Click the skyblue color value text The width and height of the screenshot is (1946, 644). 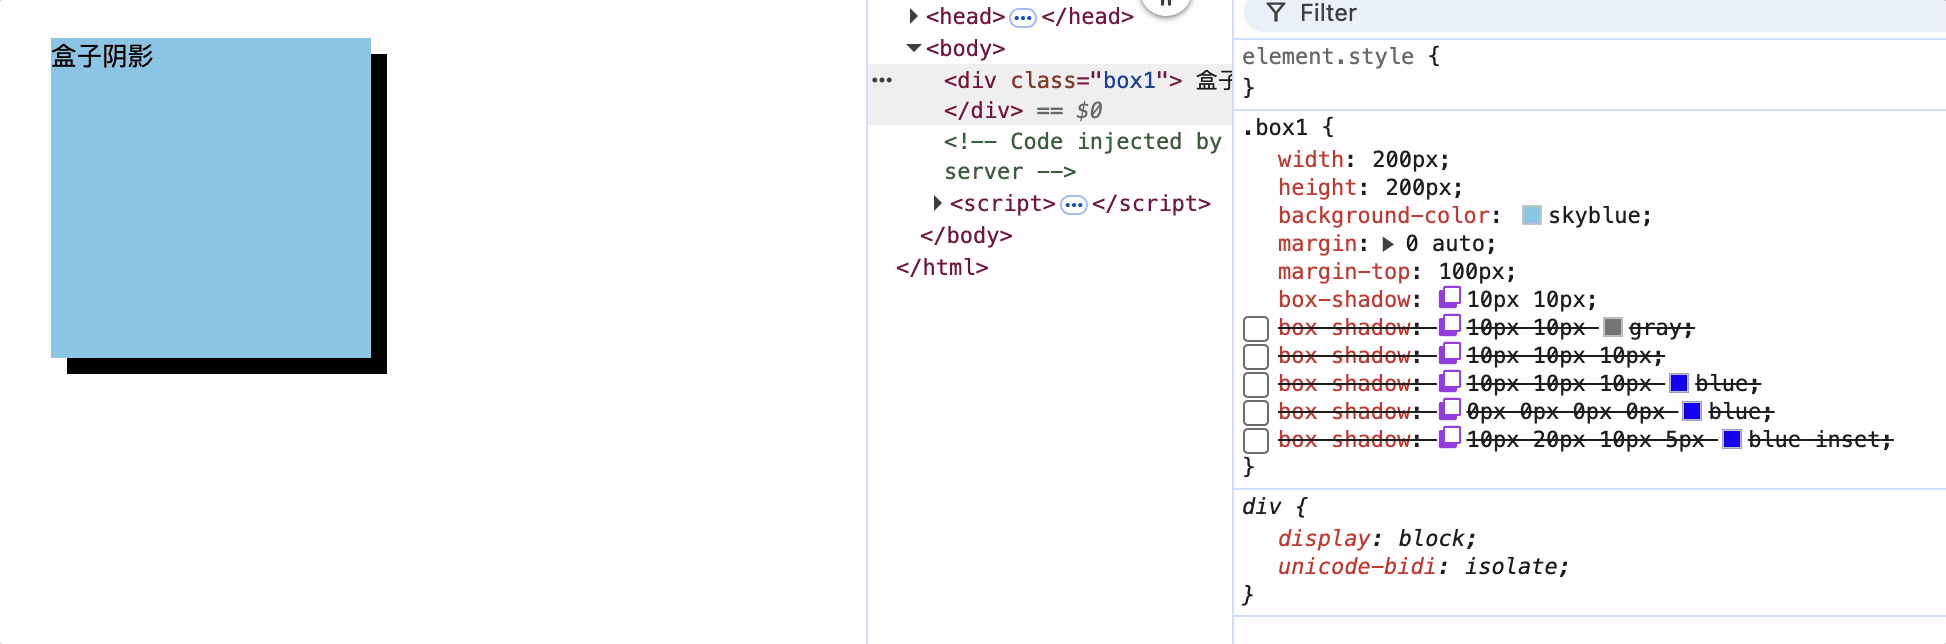(x=1594, y=215)
